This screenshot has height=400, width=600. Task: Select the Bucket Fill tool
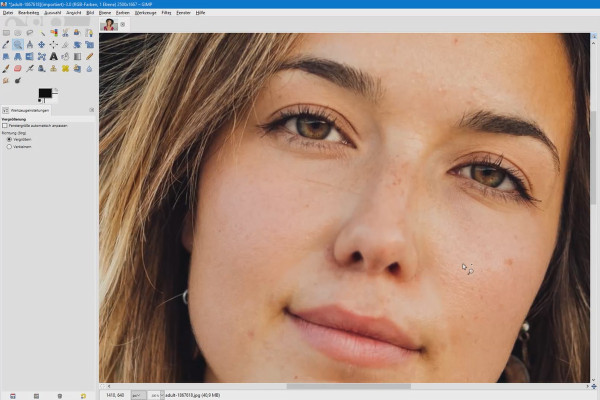pos(65,57)
